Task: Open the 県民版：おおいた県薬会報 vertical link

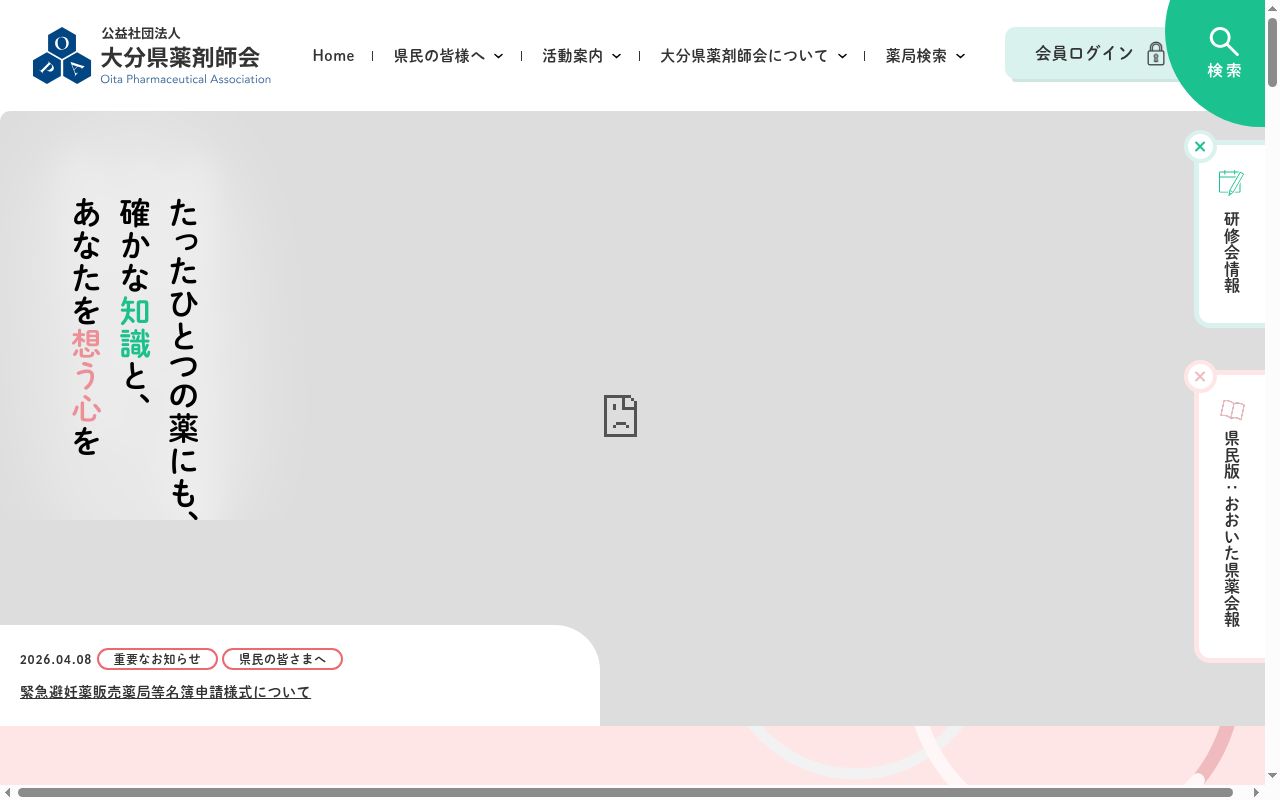Action: click(1232, 529)
